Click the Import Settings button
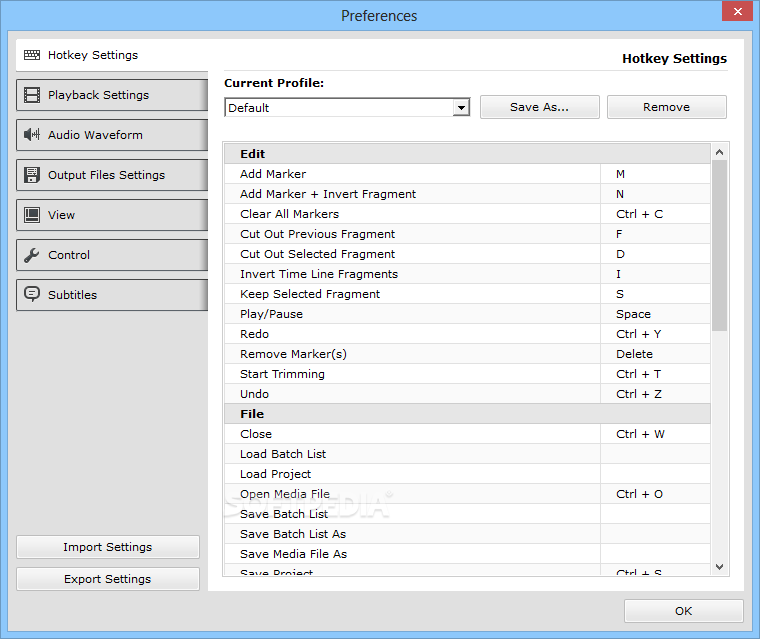This screenshot has height=639, width=760. (x=108, y=547)
